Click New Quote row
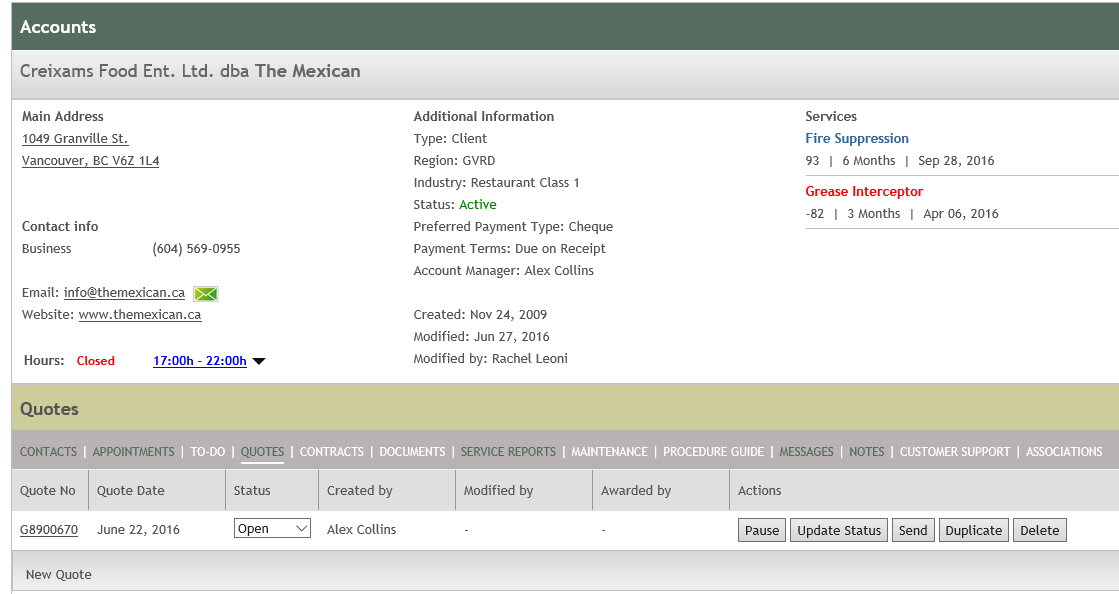The width and height of the screenshot is (1119, 594). 59,575
